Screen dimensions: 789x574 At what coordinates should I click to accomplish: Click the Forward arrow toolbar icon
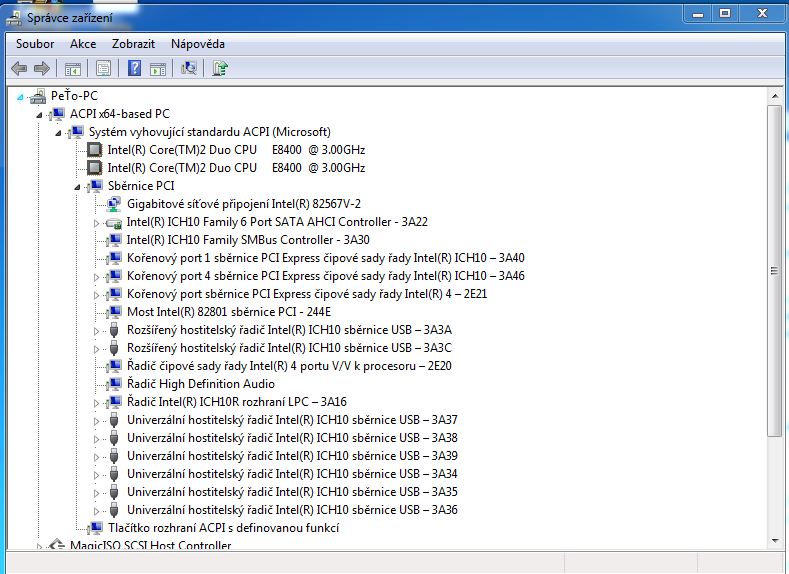(42, 68)
